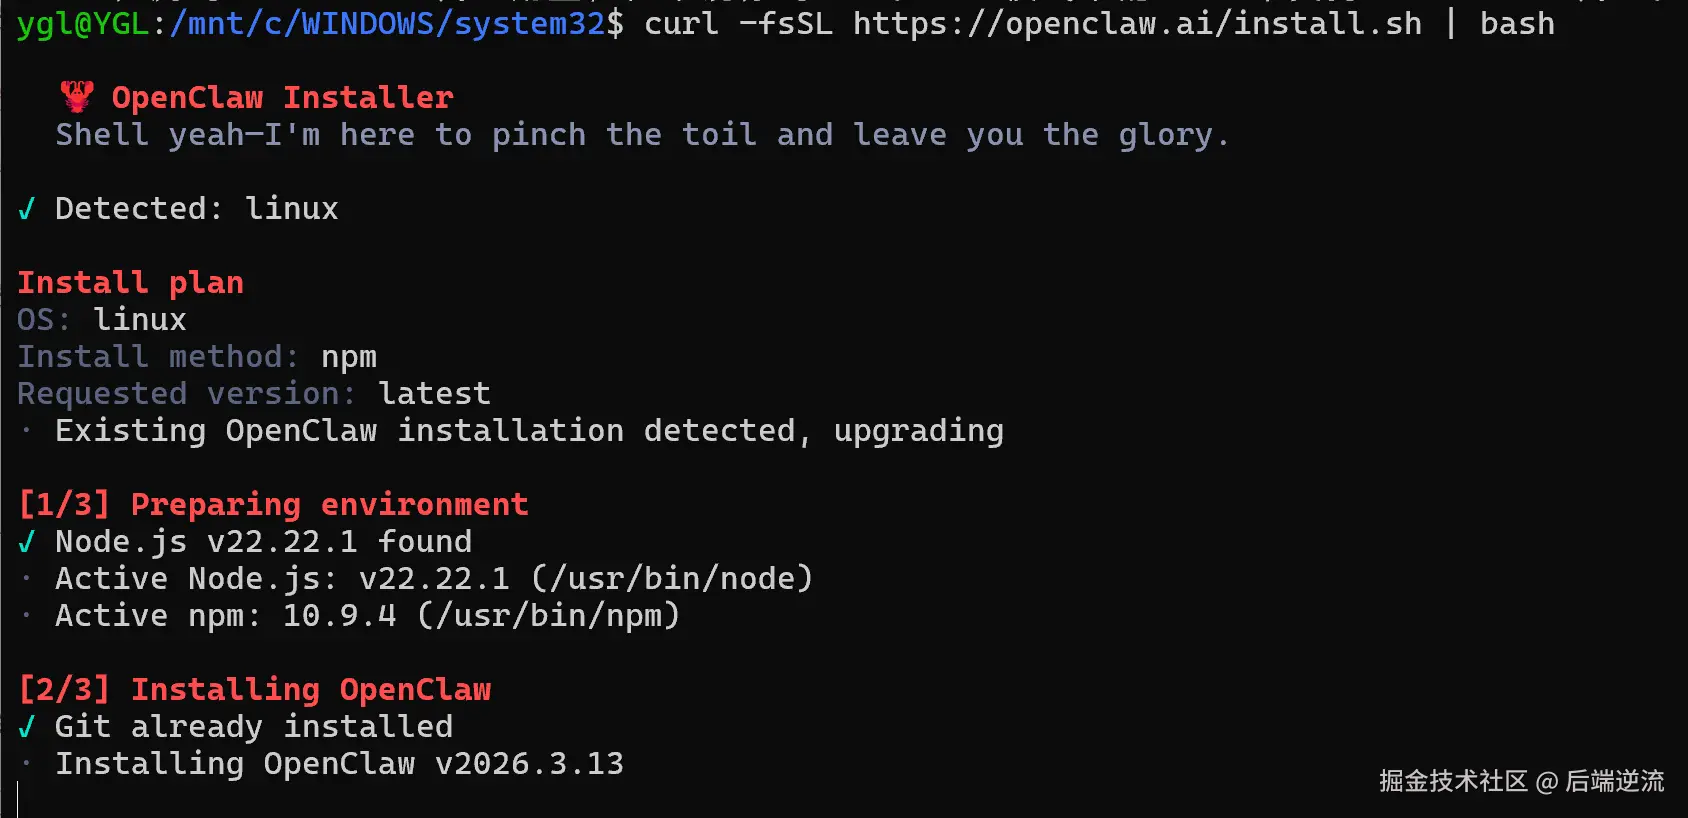
Task: Click the Requested version: latest line
Action: click(254, 393)
